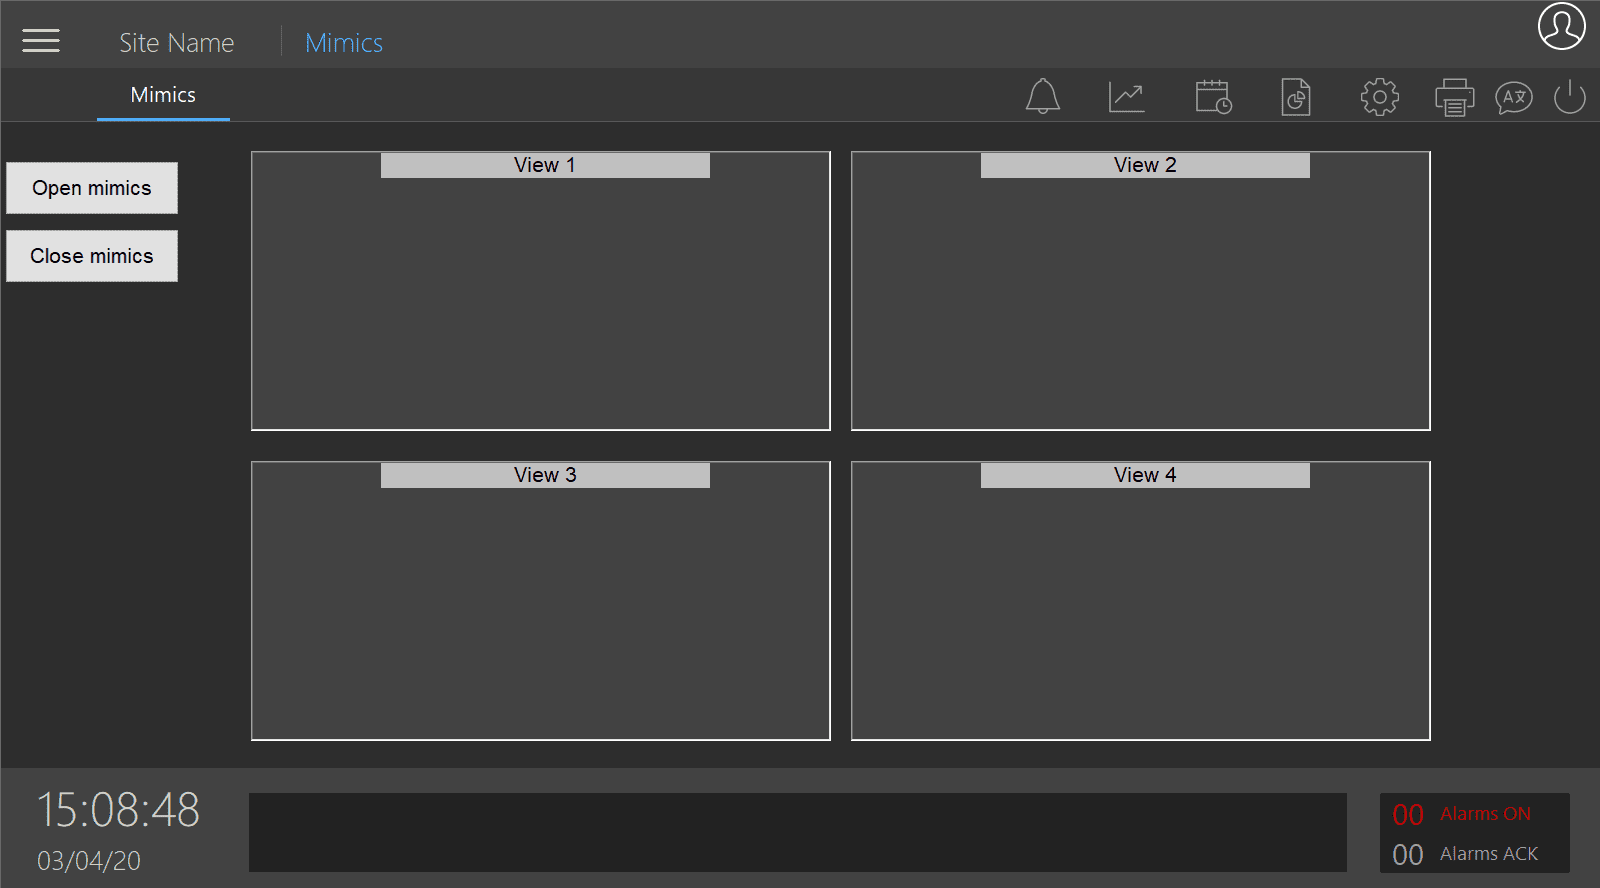The height and width of the screenshot is (888, 1600).
Task: Click the user profile icon
Action: (1561, 26)
